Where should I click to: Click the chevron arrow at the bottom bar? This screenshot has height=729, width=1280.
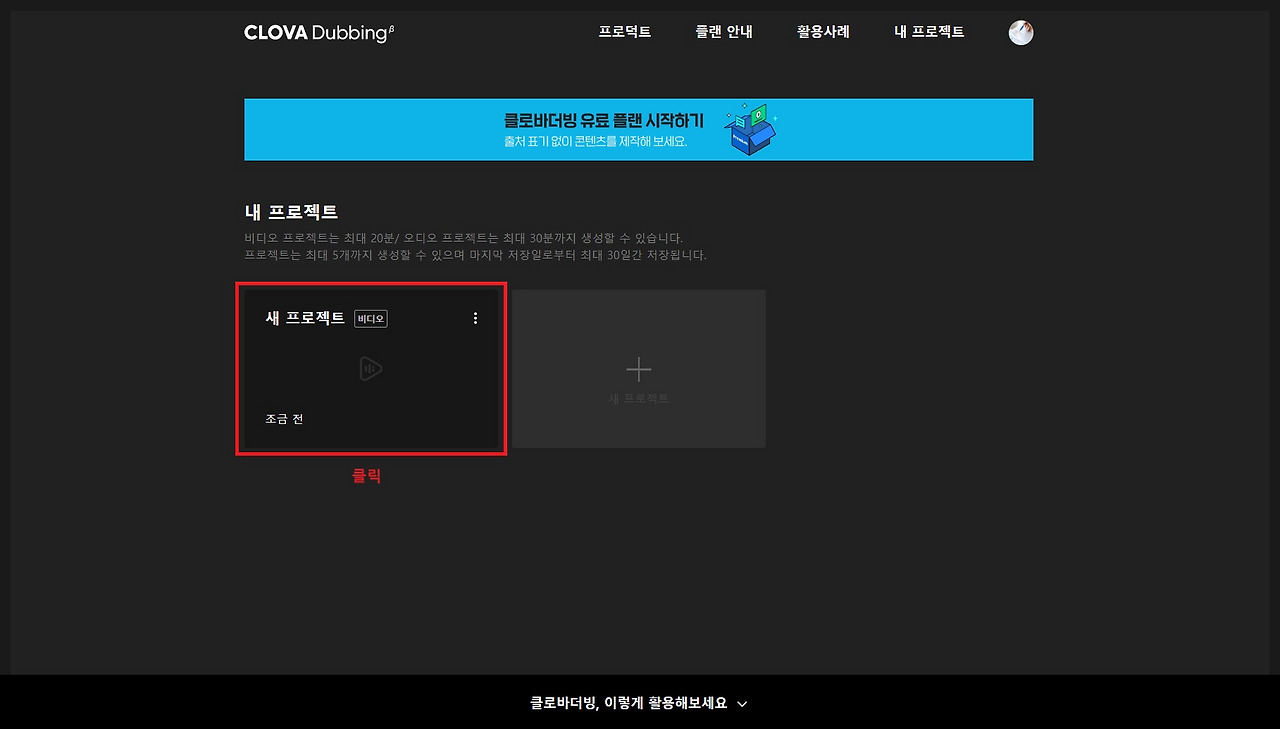(x=740, y=704)
